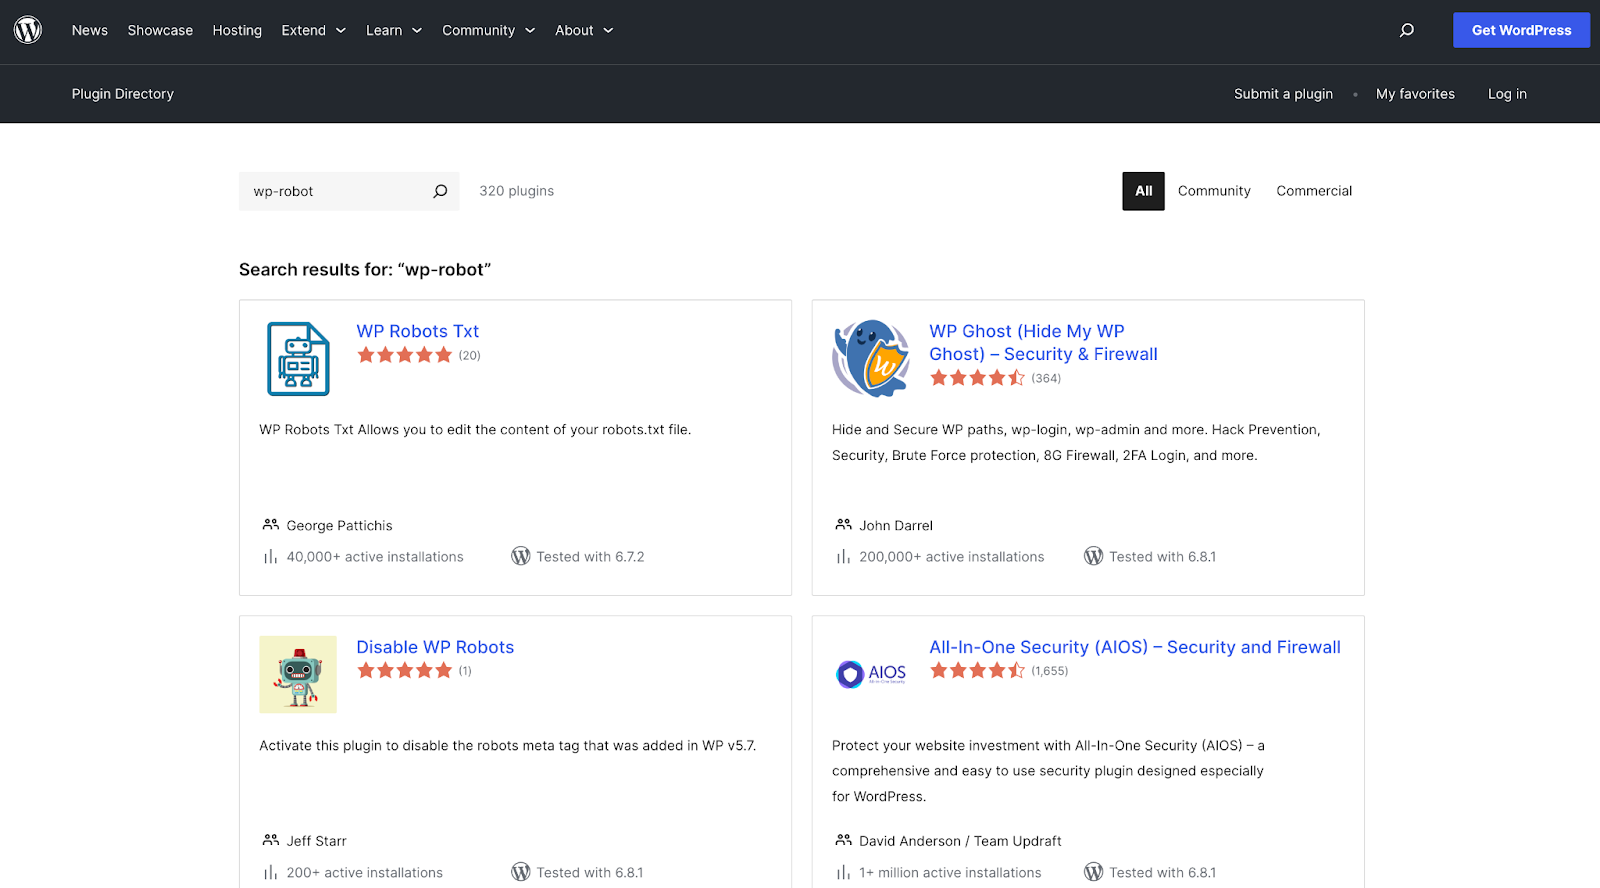The image size is (1600, 888).
Task: Select the All filter tab
Action: point(1143,191)
